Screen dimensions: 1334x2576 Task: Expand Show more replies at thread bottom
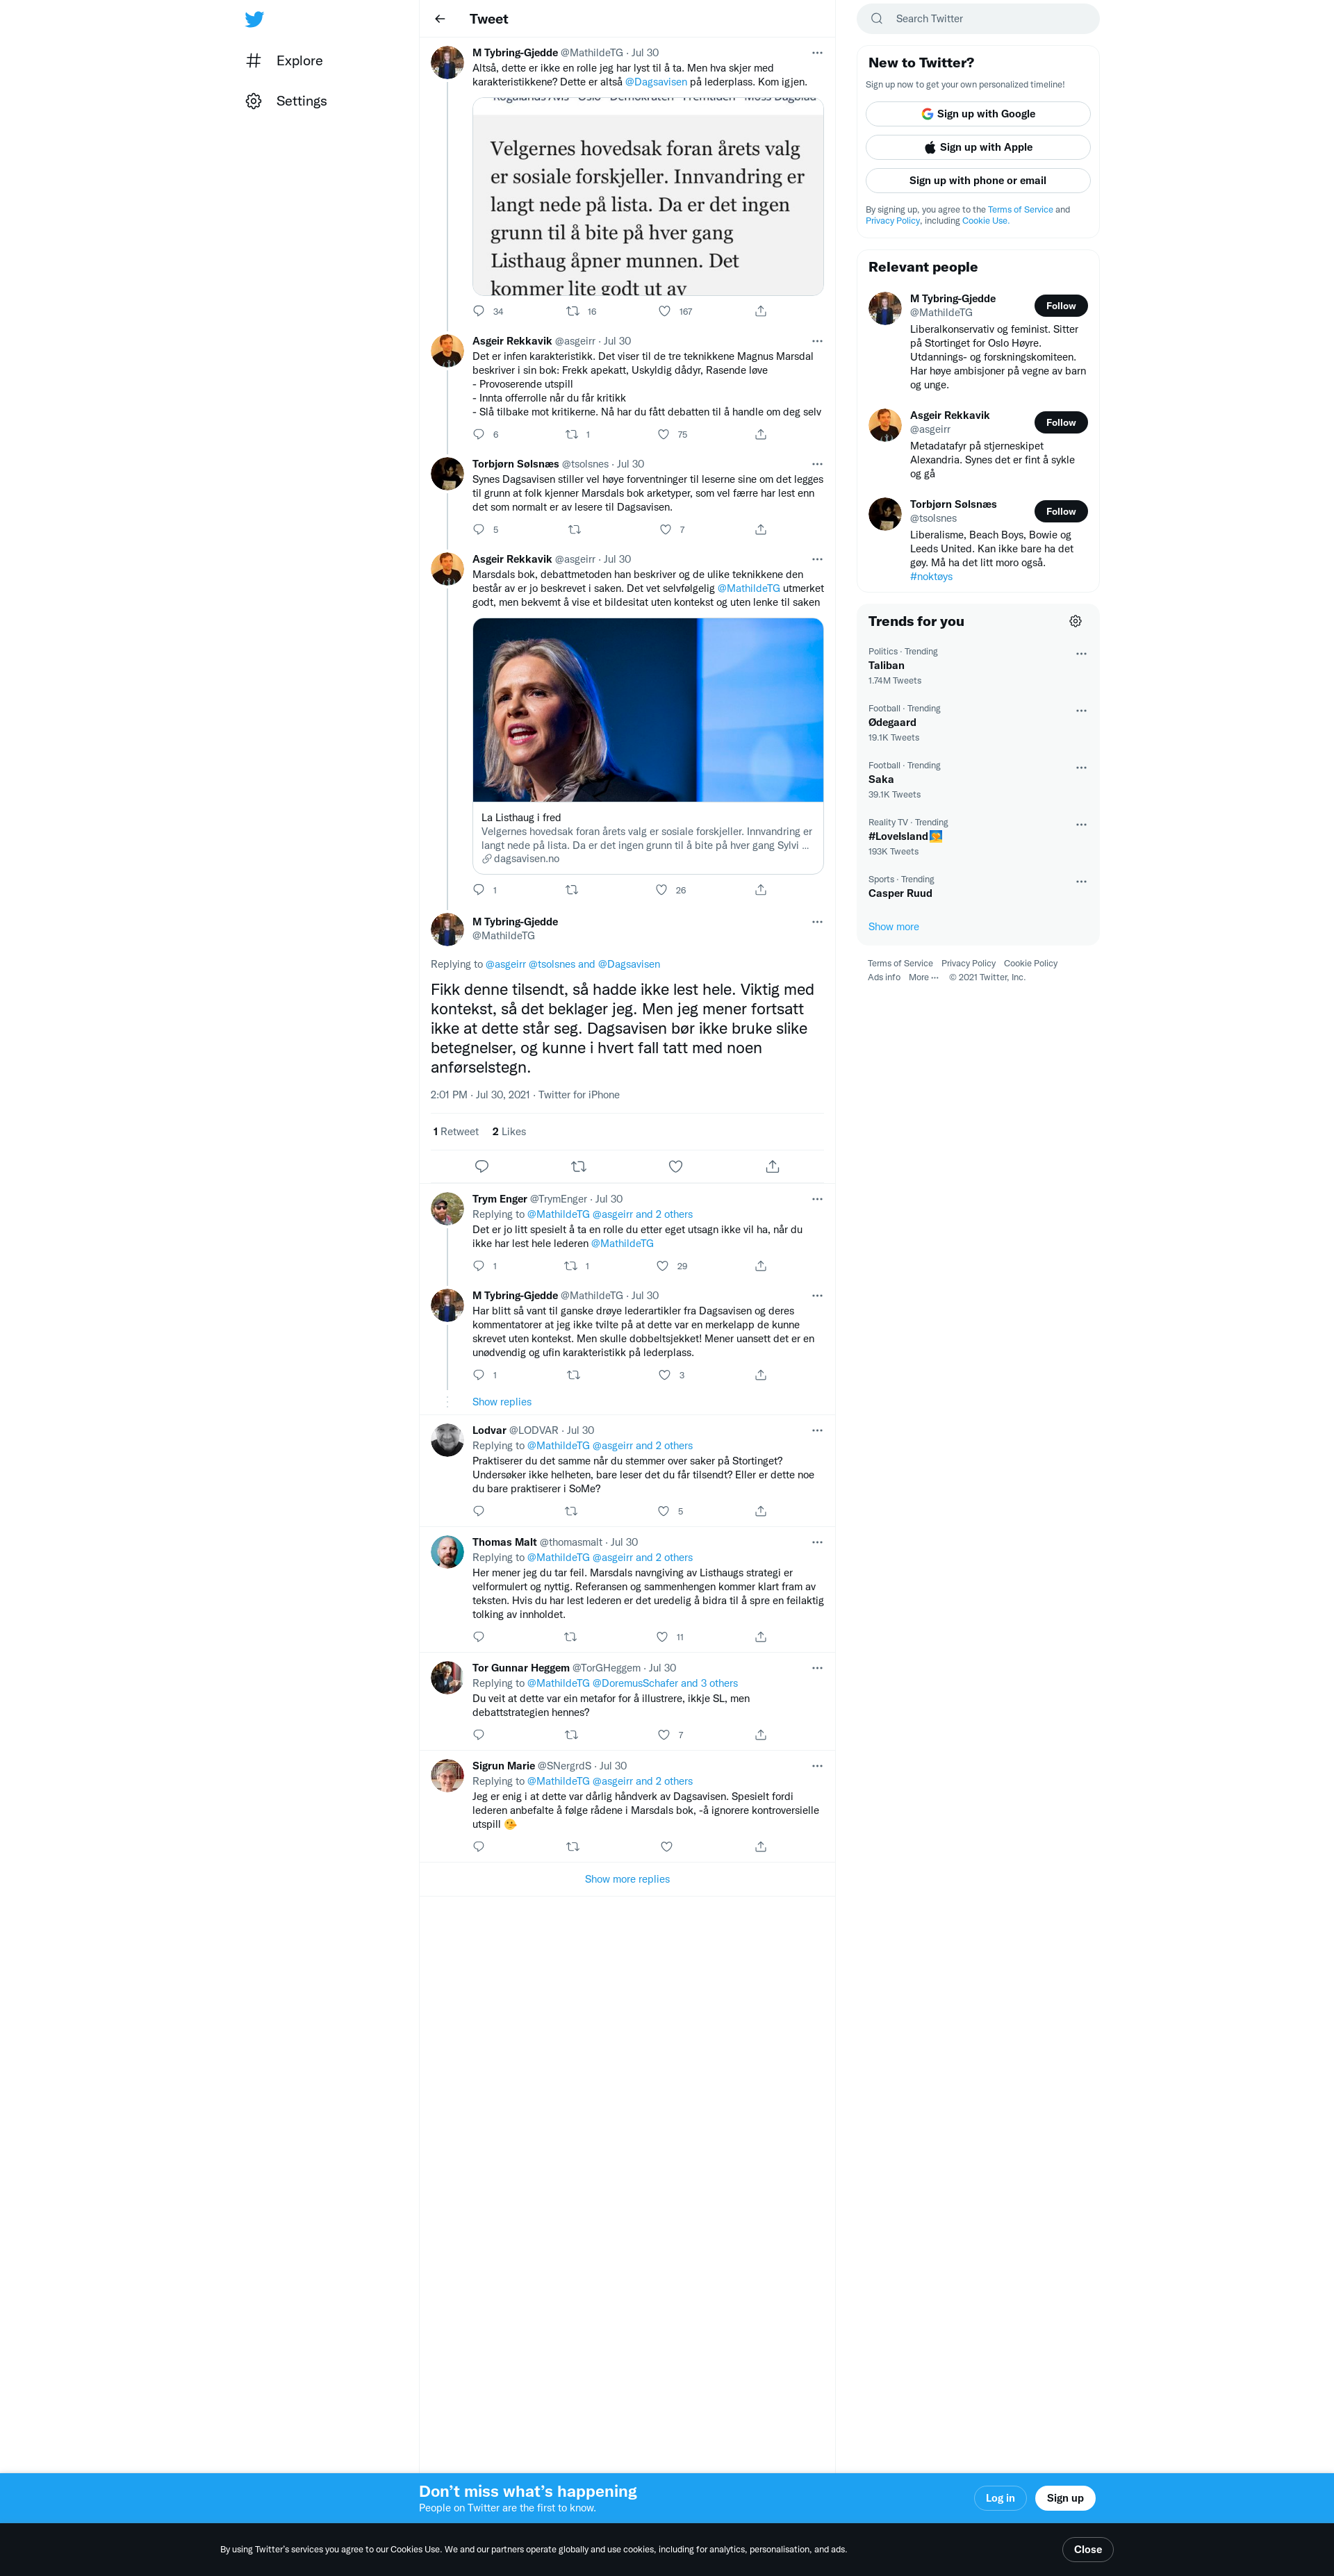tap(627, 1879)
